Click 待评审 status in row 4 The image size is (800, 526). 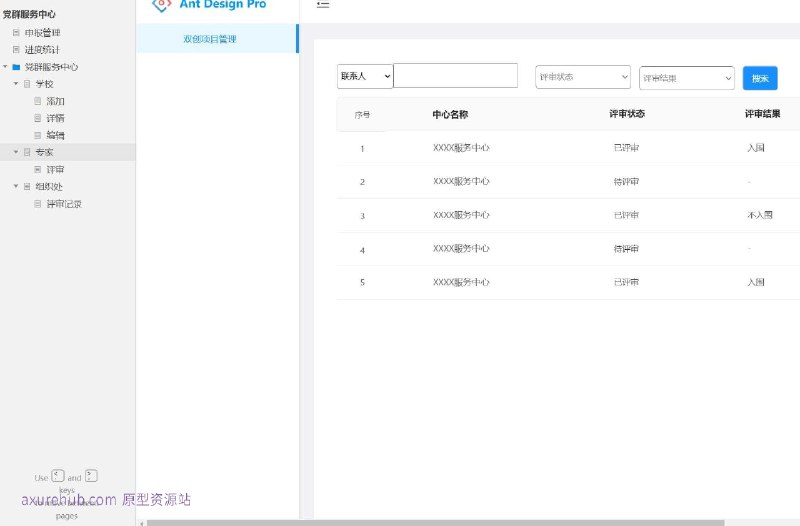[x=626, y=249]
